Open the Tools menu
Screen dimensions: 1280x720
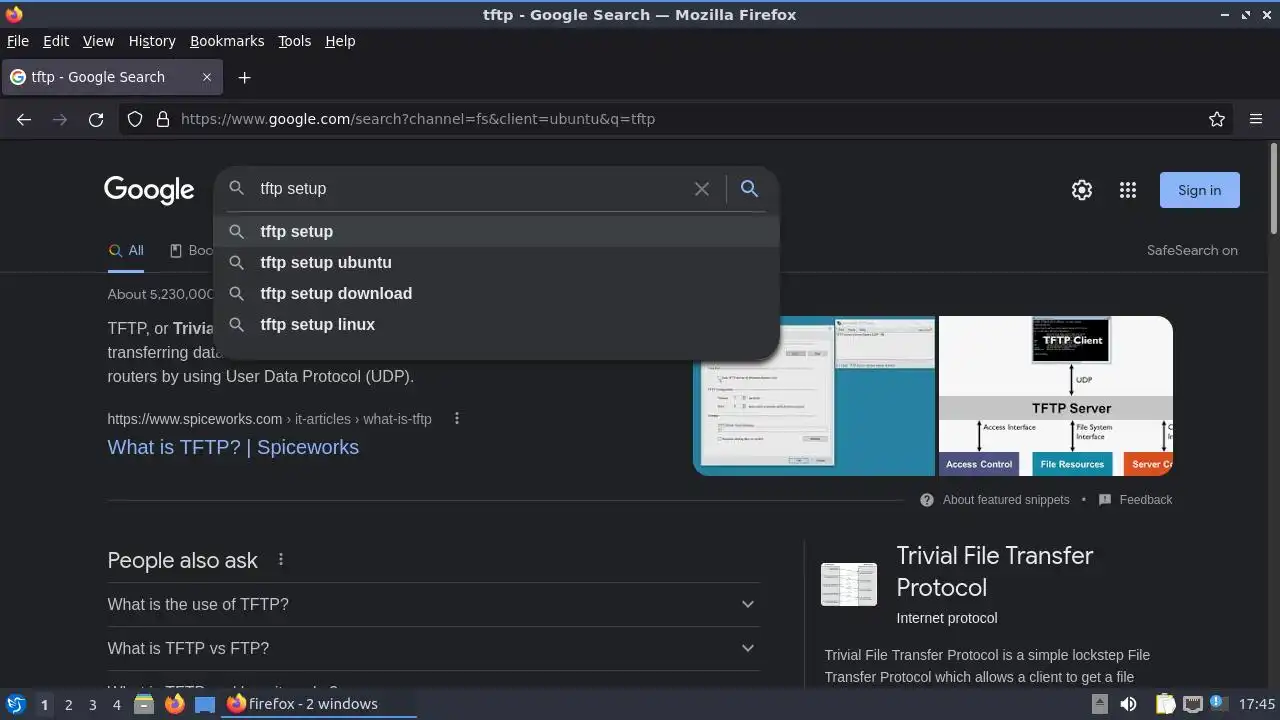pos(294,41)
